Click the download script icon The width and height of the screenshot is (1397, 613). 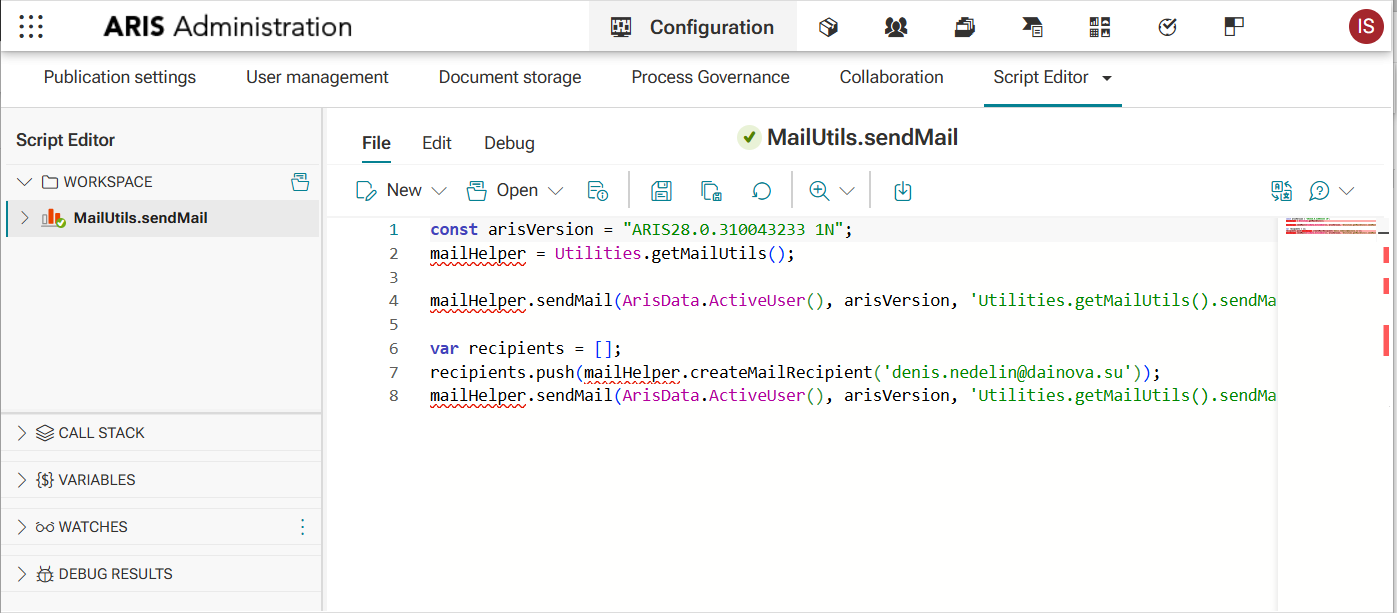click(x=902, y=190)
